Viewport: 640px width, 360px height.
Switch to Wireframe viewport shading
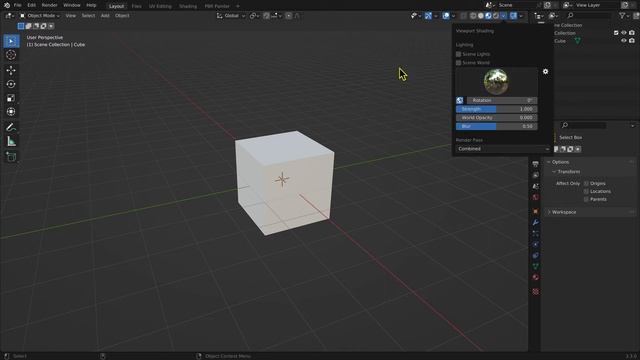pyautogui.click(x=473, y=16)
